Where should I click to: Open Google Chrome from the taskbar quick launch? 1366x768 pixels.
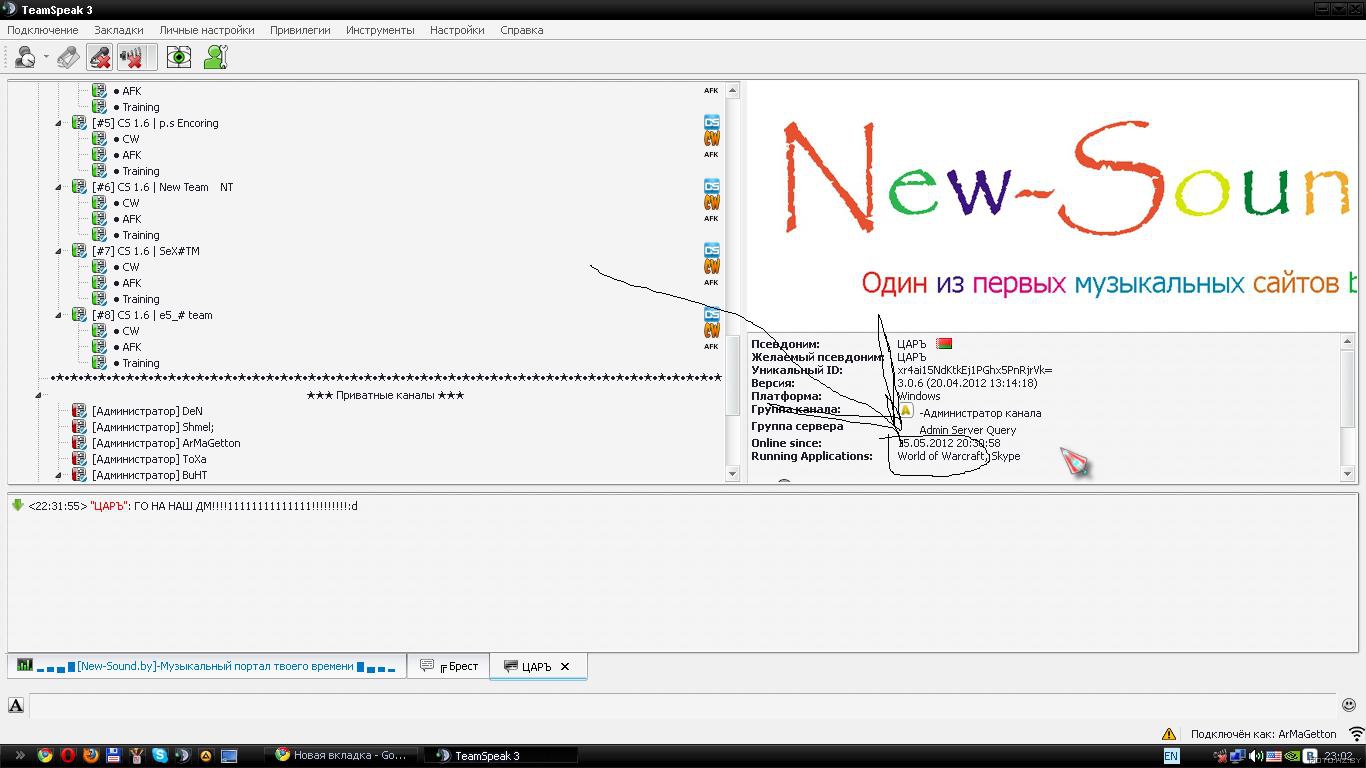click(x=45, y=756)
